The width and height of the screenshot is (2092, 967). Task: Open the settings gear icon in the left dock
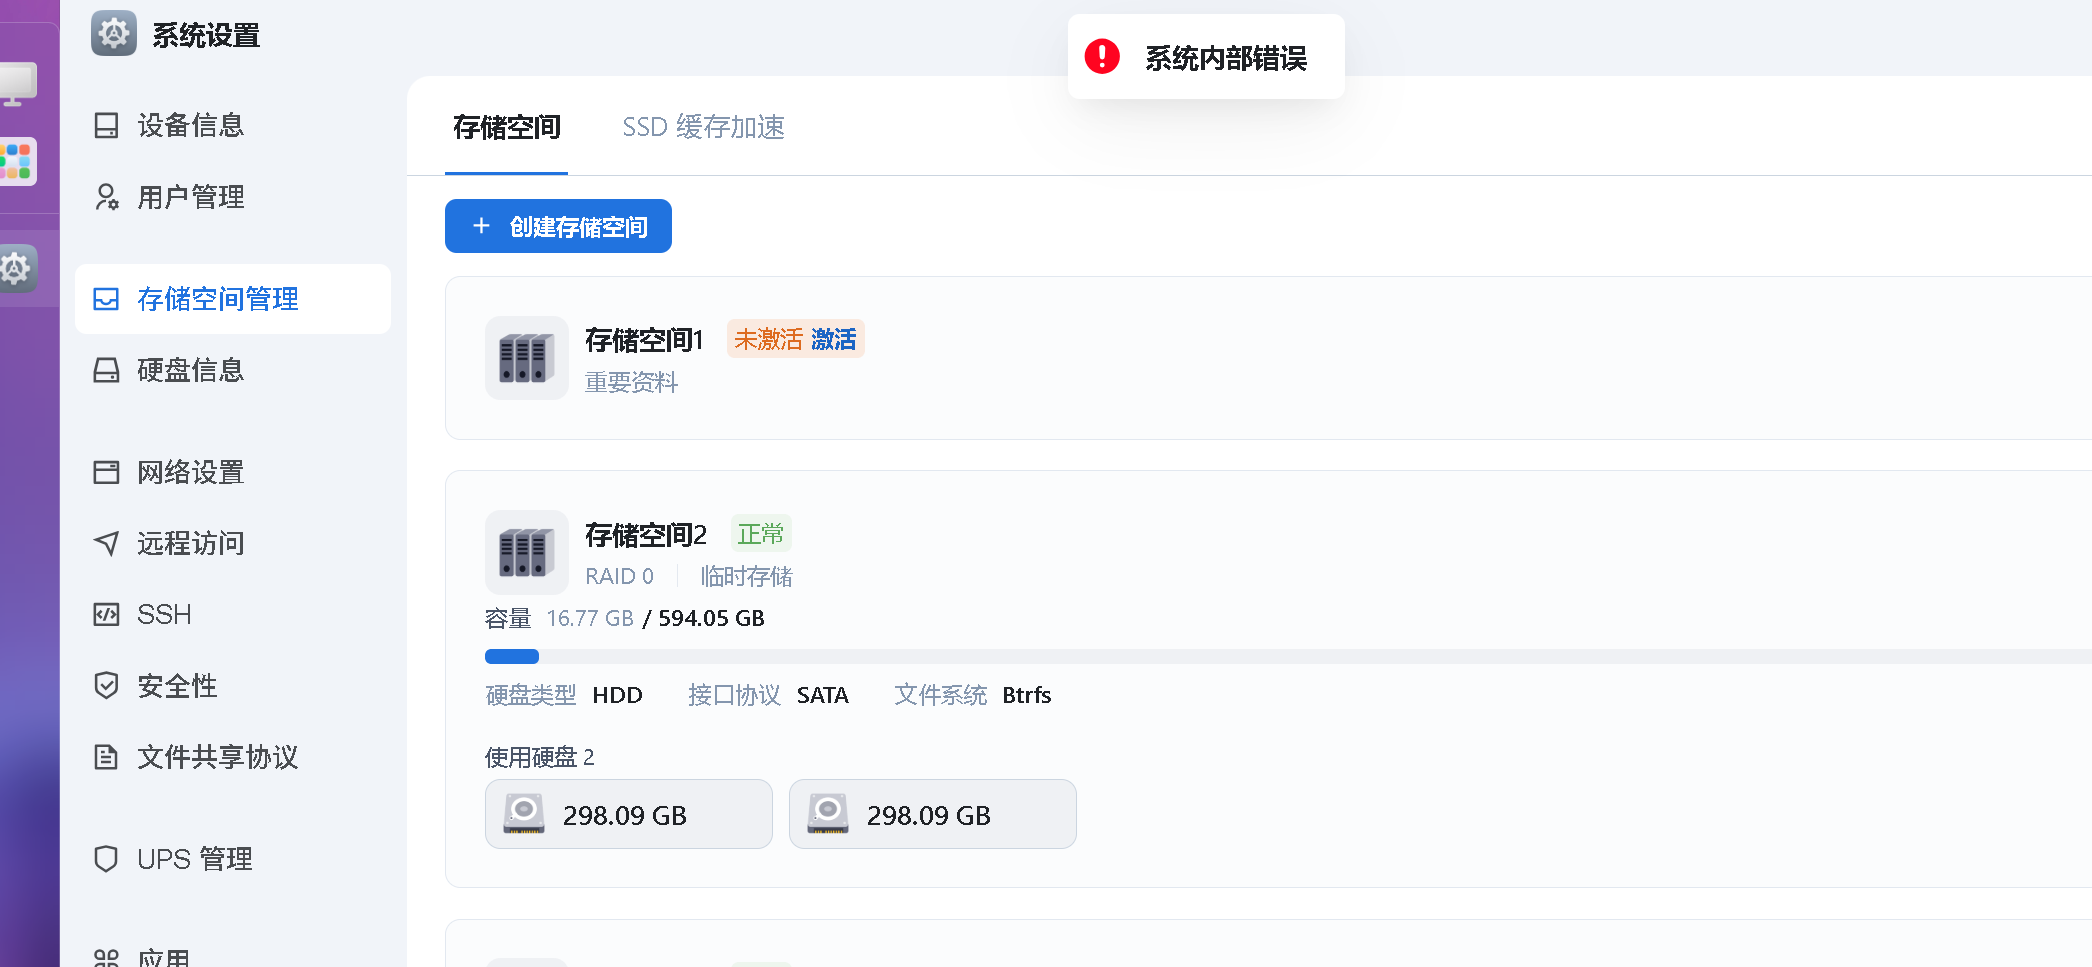pyautogui.click(x=17, y=268)
